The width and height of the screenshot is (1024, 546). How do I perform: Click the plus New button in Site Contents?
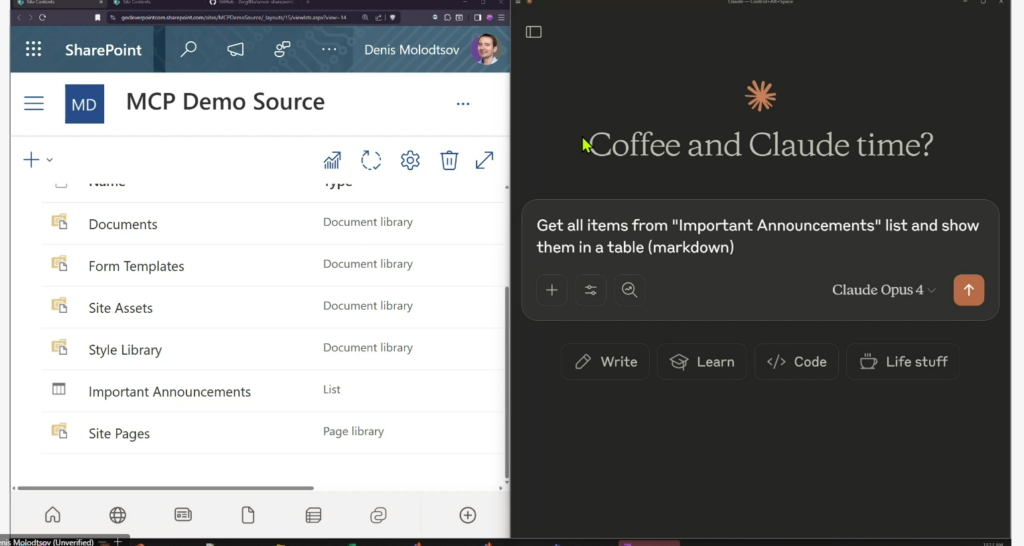[x=31, y=159]
